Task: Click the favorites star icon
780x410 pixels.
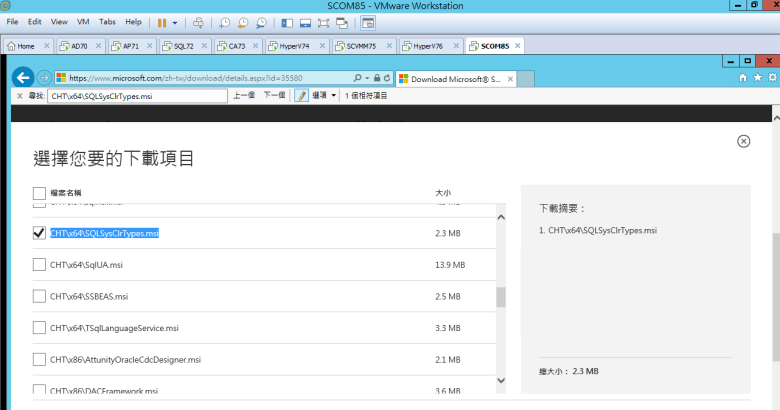Action: (x=757, y=77)
